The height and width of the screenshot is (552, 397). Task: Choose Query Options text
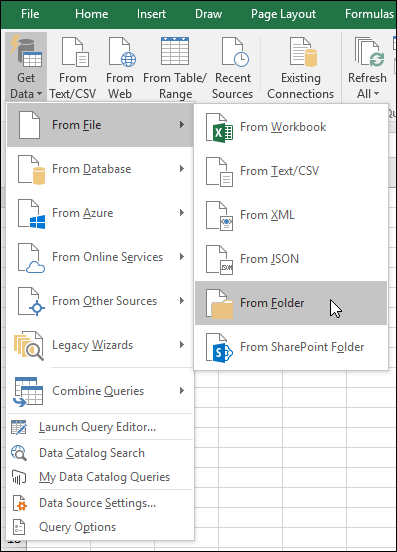(77, 527)
